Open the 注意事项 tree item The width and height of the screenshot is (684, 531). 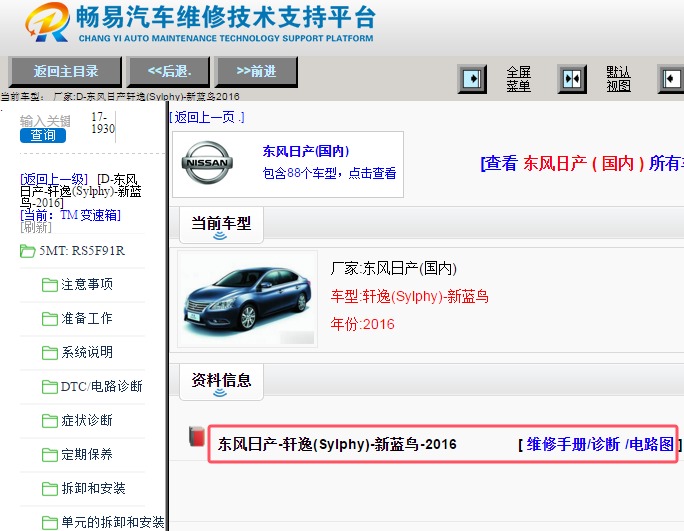87,284
